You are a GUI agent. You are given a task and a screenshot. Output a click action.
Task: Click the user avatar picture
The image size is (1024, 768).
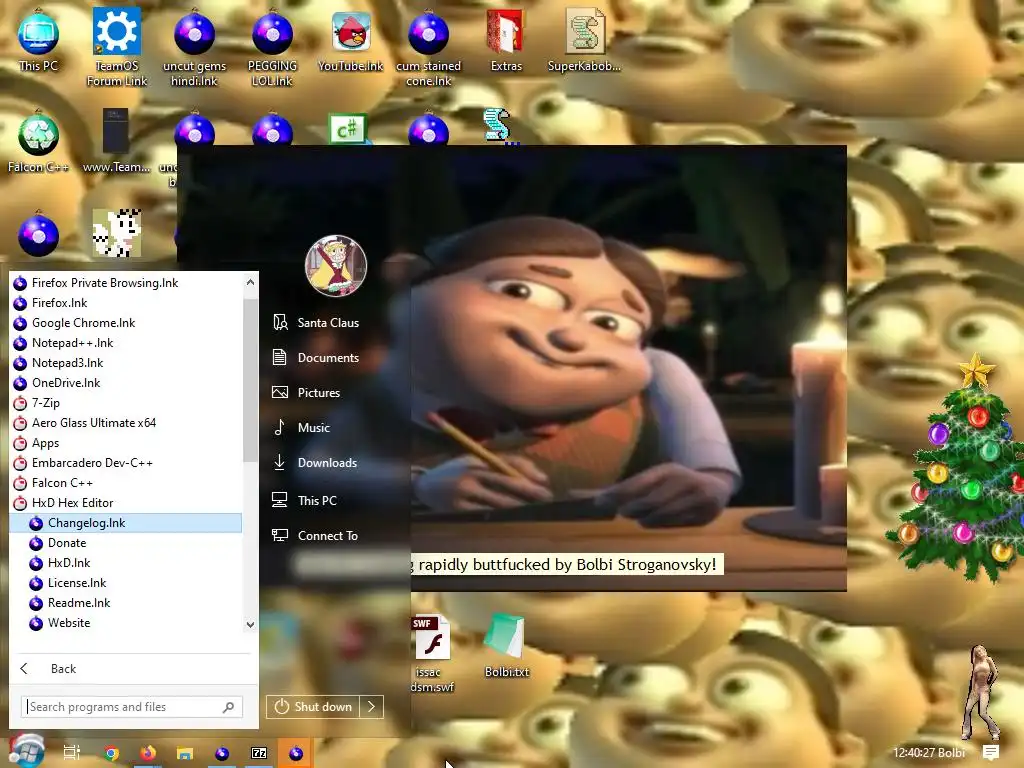coord(336,266)
